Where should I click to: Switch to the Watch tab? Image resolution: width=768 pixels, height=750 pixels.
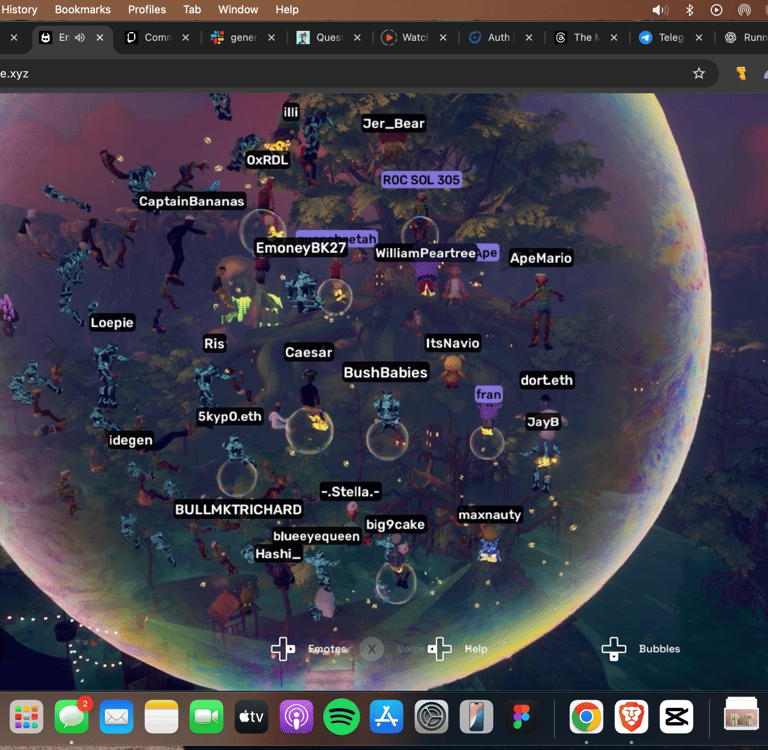coord(407,37)
